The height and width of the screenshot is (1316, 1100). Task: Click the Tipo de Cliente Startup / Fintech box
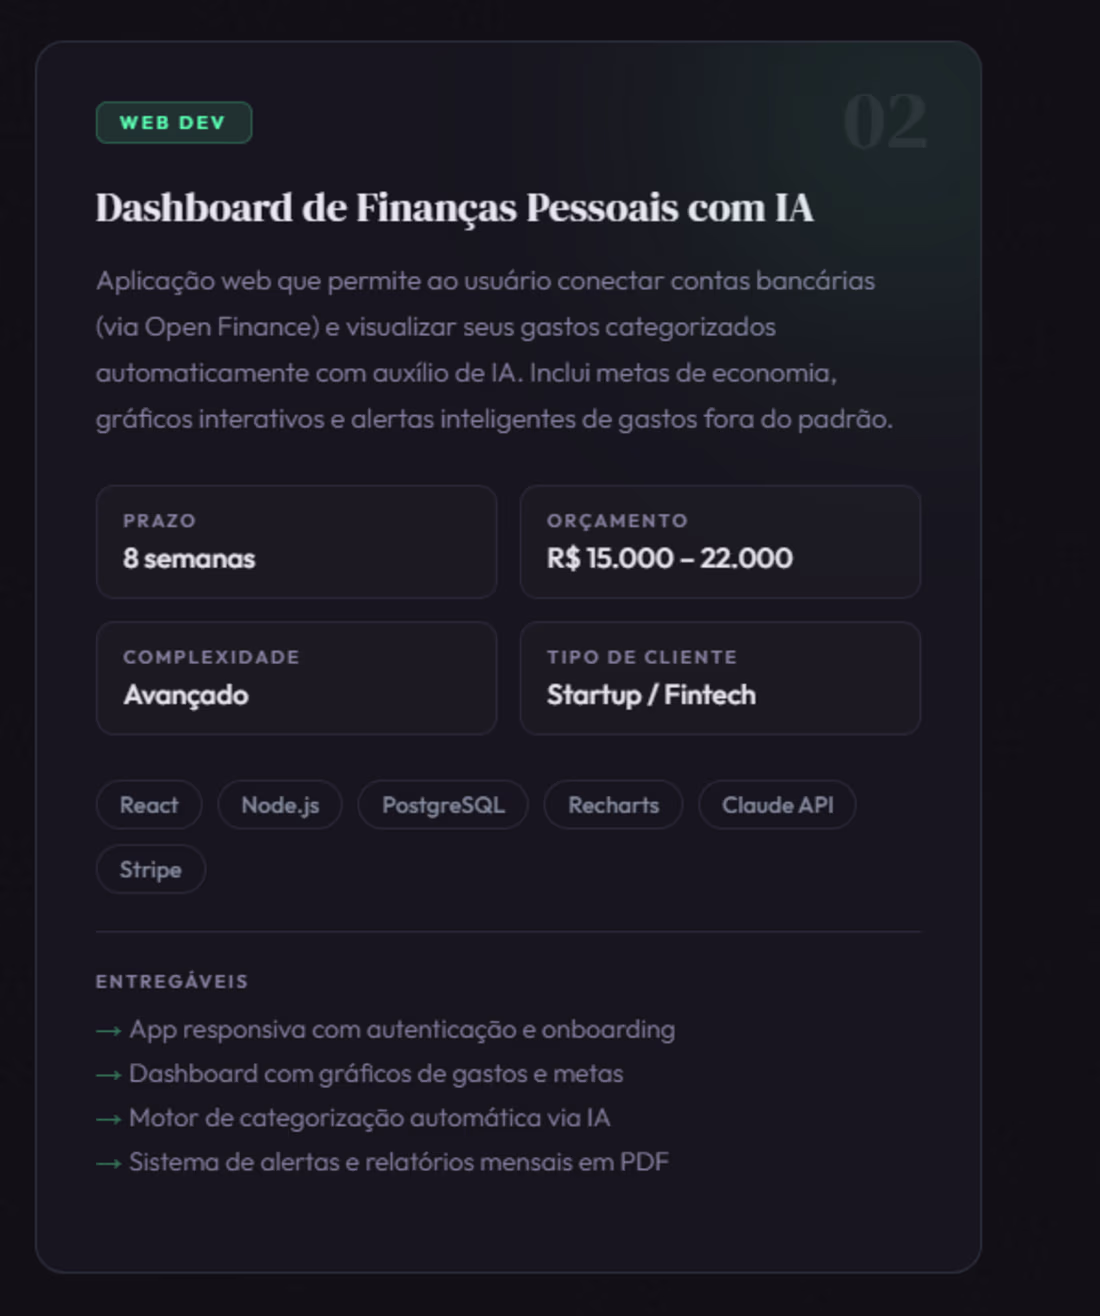(719, 678)
